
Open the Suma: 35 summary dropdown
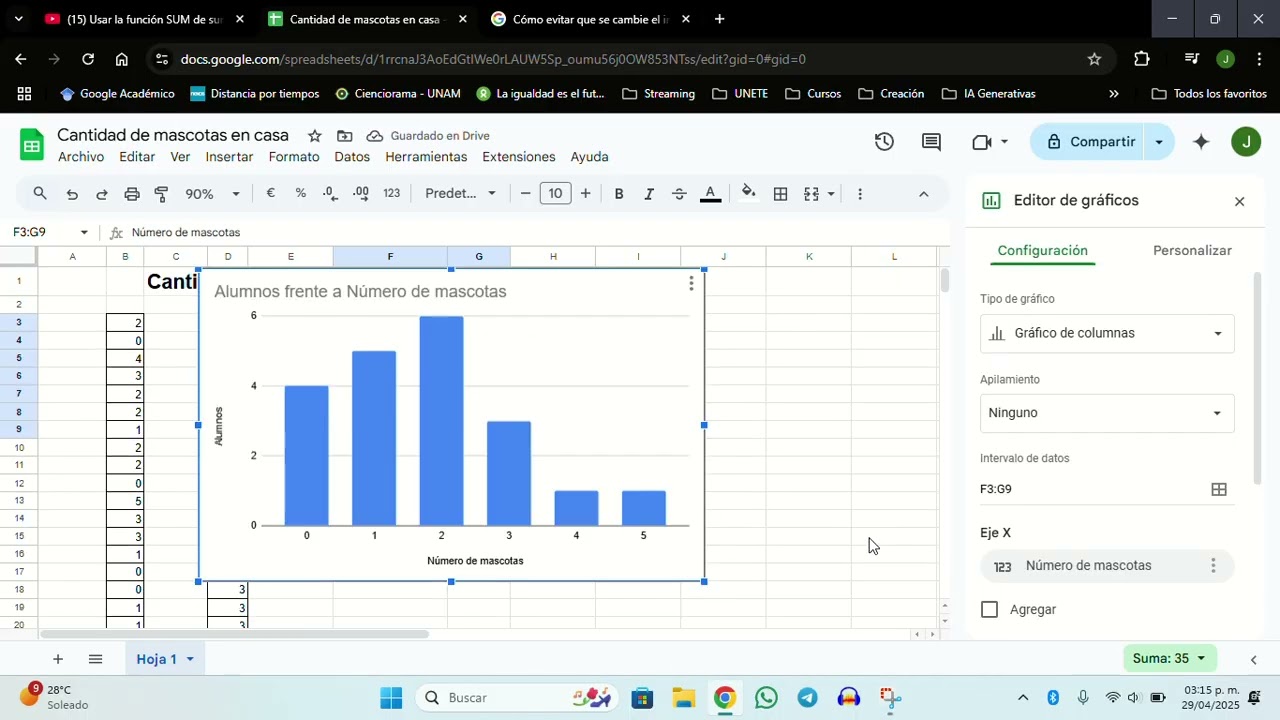(1170, 658)
